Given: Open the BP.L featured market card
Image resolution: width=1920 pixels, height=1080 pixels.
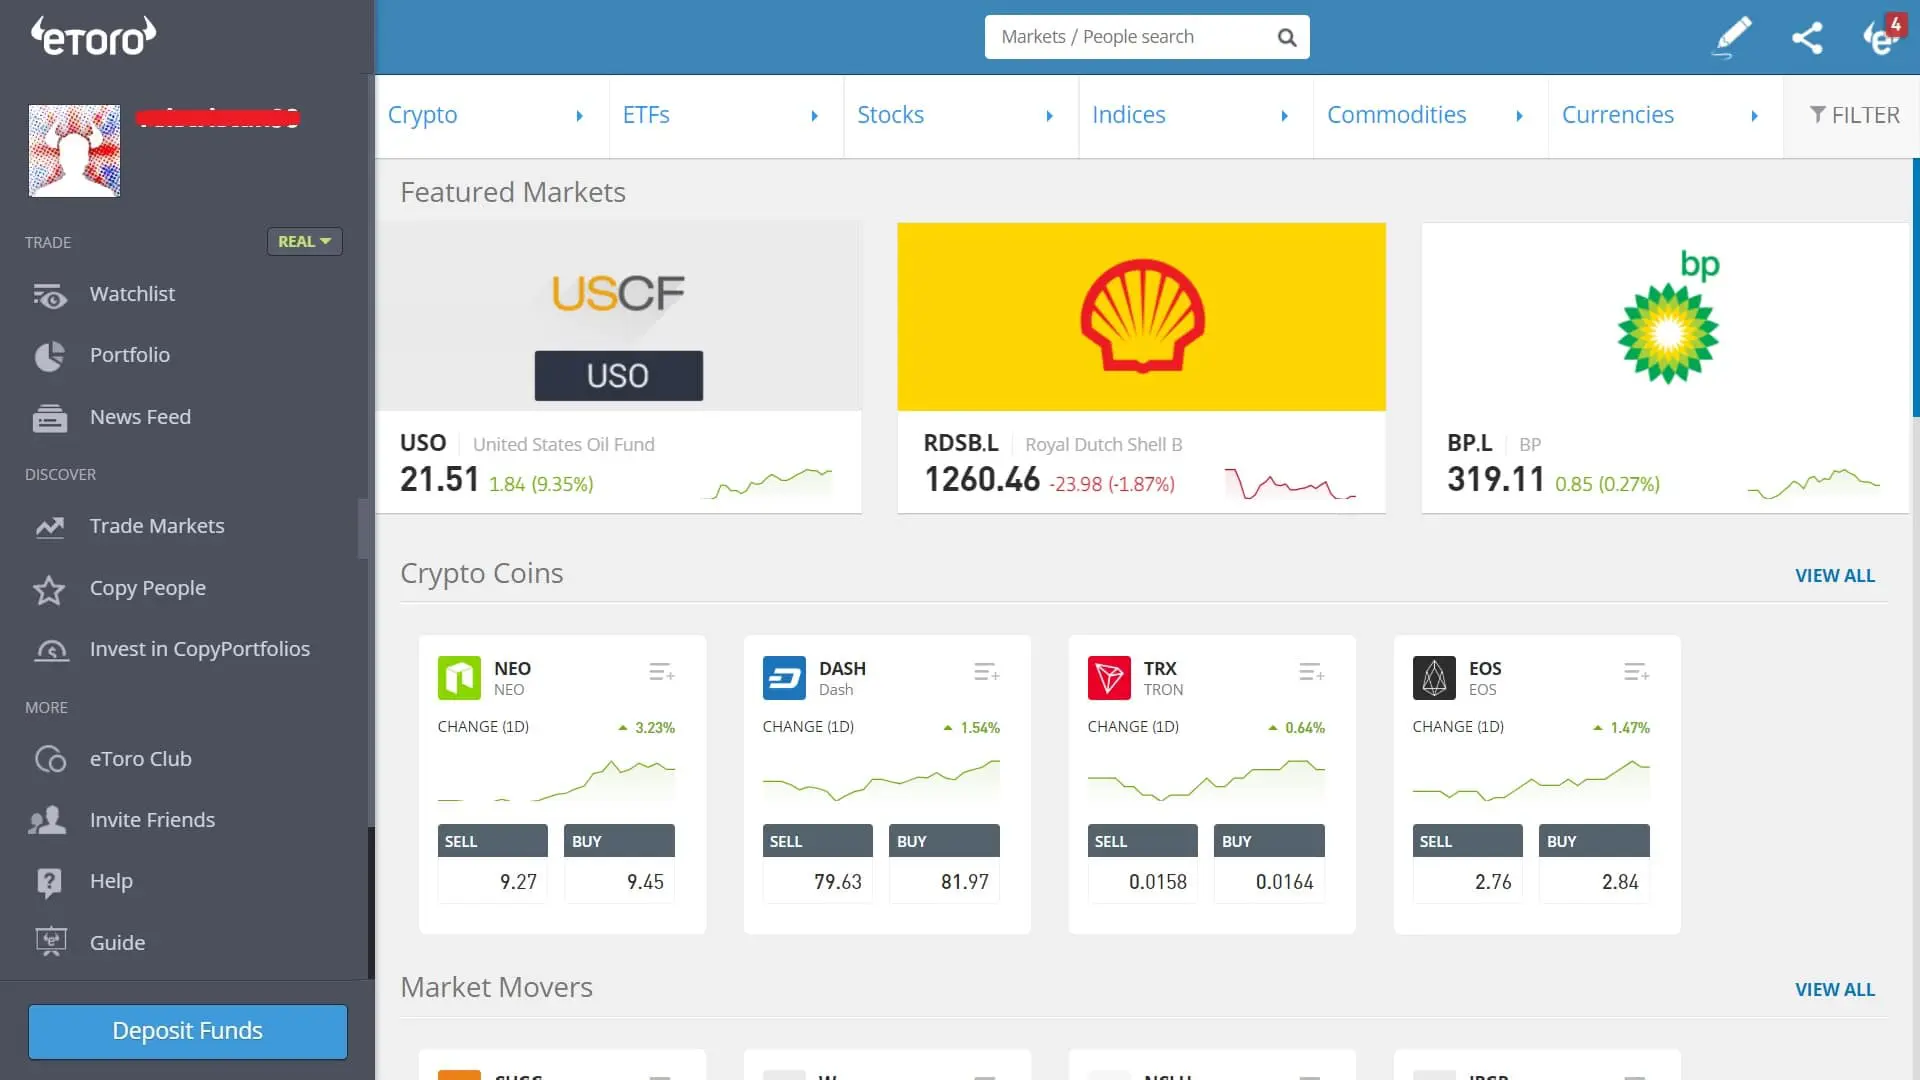Looking at the screenshot, I should 1666,368.
